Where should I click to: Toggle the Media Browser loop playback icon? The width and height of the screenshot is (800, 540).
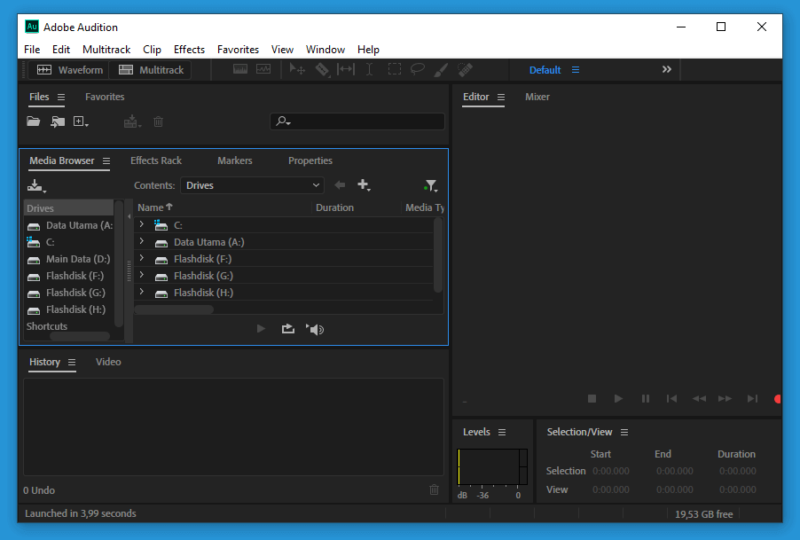click(x=288, y=329)
